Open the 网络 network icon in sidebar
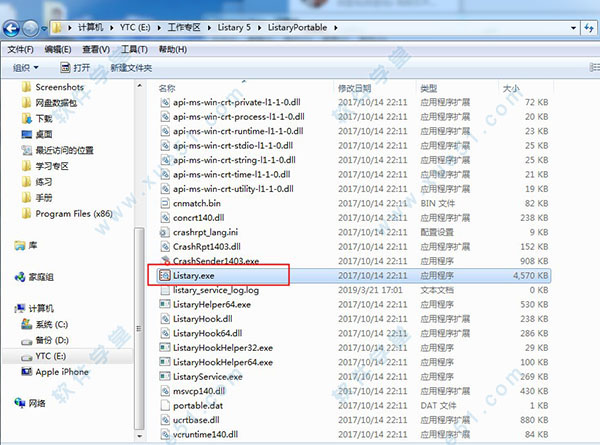The image size is (600, 445). (20, 403)
